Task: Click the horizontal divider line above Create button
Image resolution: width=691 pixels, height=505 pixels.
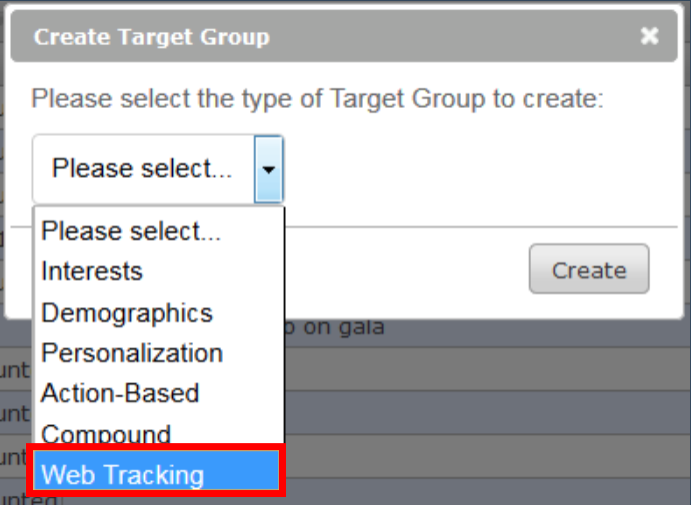Action: pos(481,227)
